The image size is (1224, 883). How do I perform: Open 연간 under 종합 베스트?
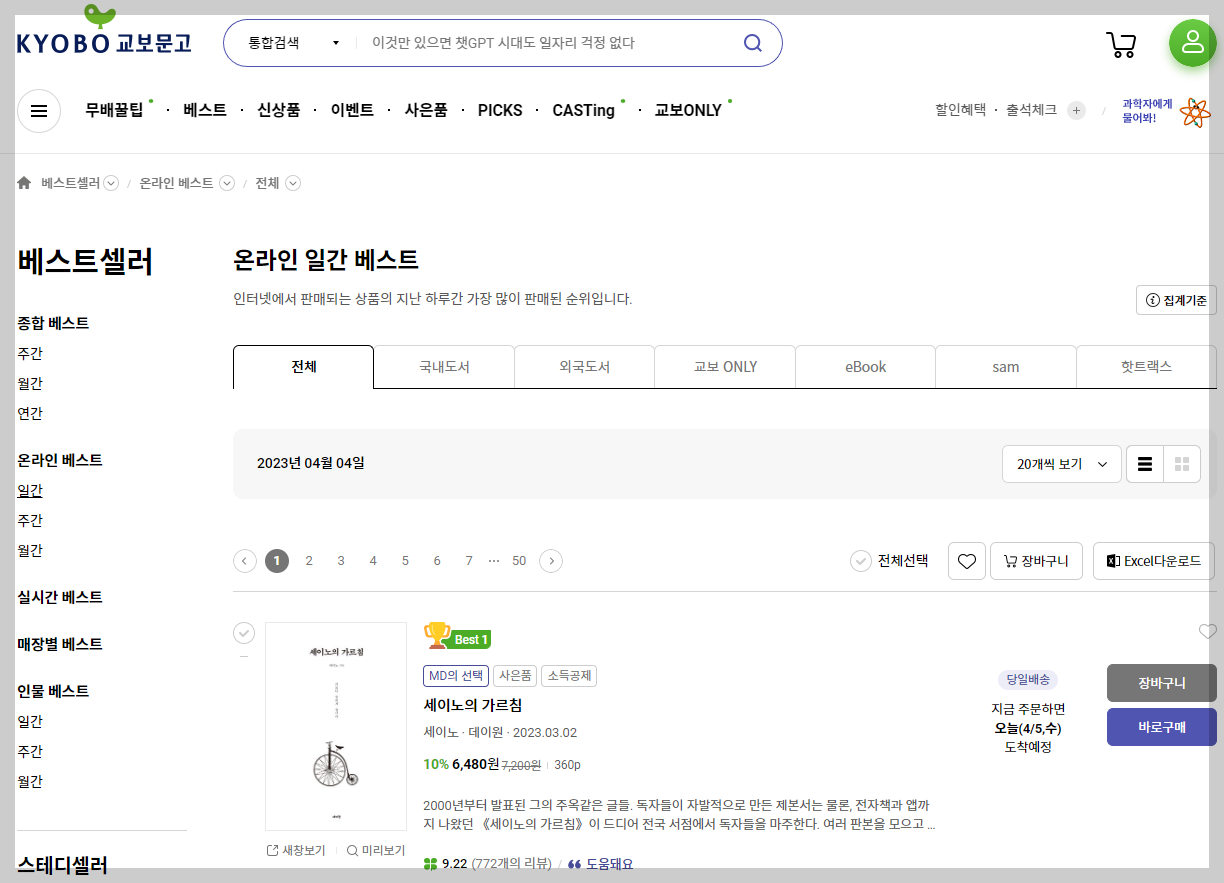tap(30, 413)
